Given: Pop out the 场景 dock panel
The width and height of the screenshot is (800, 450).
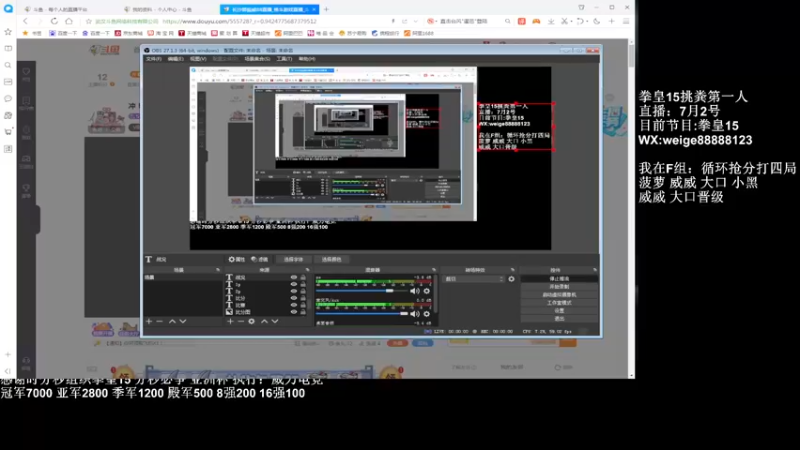Looking at the screenshot, I should click(218, 270).
